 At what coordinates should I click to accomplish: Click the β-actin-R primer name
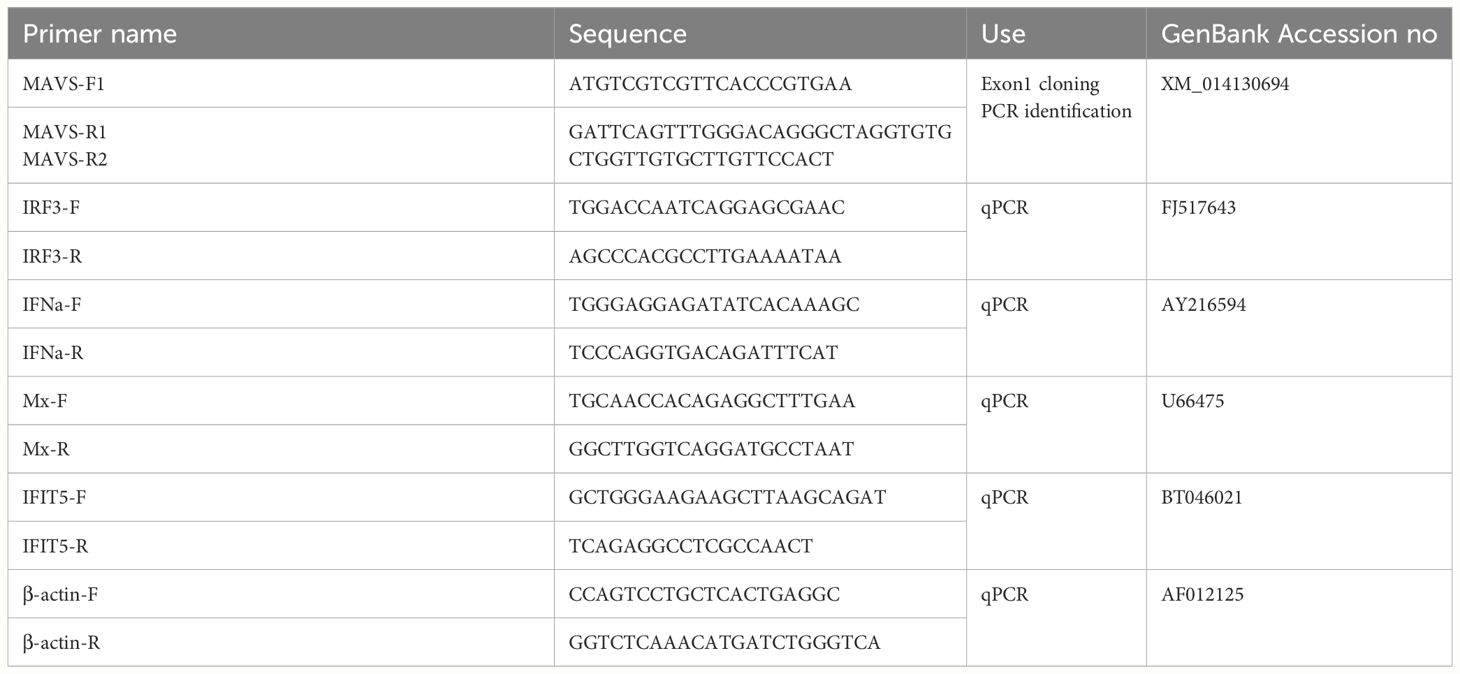(61, 642)
